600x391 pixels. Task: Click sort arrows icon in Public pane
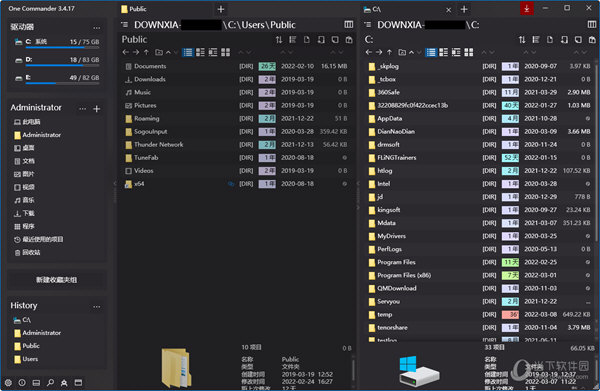(279, 40)
